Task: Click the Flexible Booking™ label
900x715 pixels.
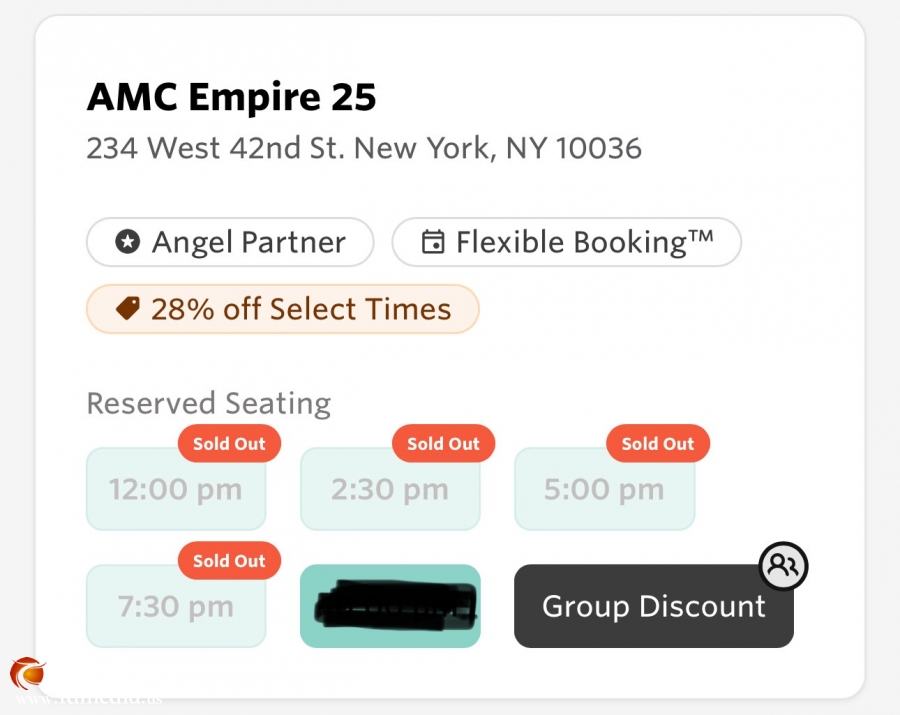Action: [584, 242]
